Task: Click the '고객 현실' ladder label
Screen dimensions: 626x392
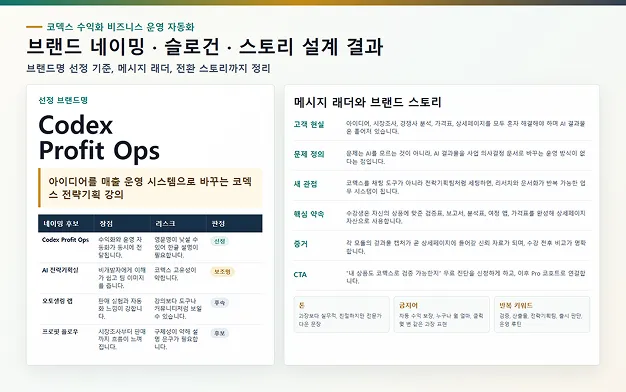Action: point(309,125)
